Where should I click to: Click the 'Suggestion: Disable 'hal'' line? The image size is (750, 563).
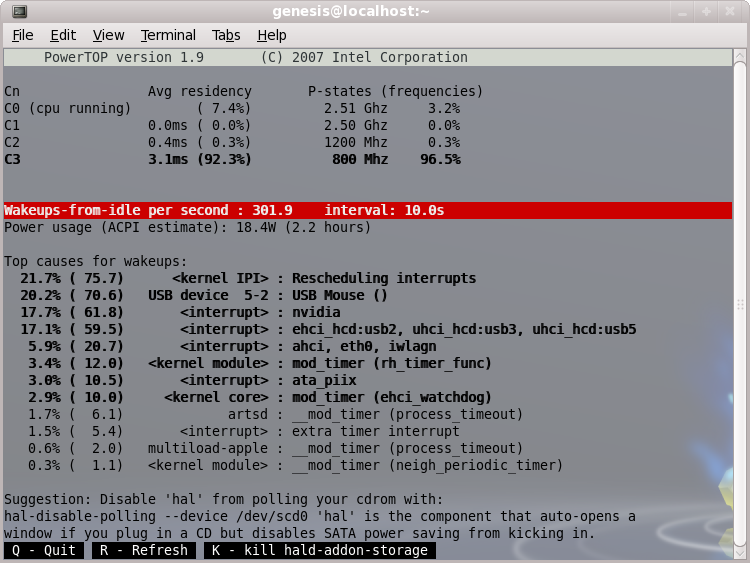224,499
